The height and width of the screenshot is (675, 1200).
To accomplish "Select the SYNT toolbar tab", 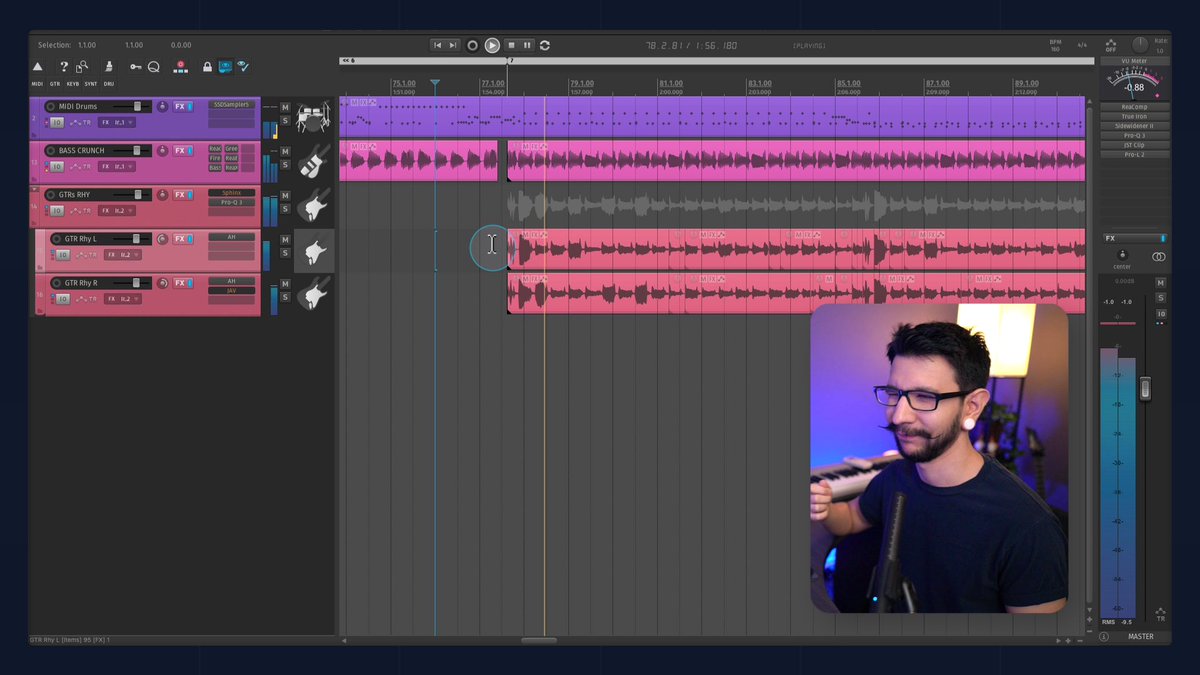I will [x=91, y=84].
